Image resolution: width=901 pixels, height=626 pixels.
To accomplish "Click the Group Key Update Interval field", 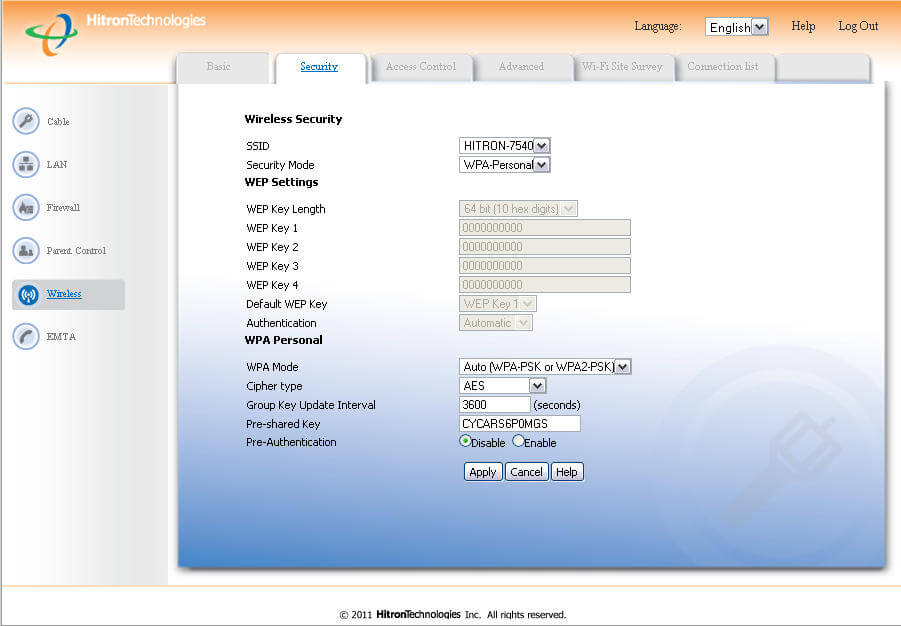I will coord(494,405).
